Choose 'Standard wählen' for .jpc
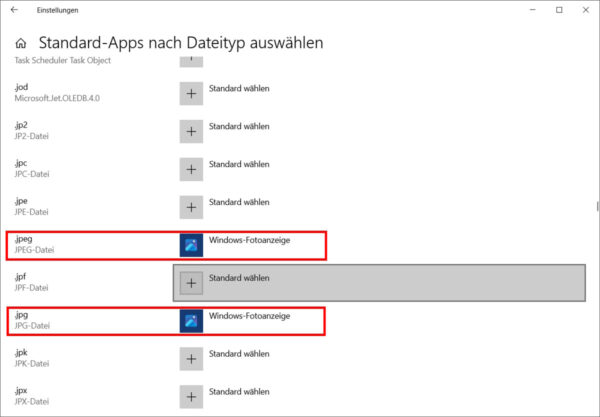This screenshot has width=600, height=417. pyautogui.click(x=239, y=164)
